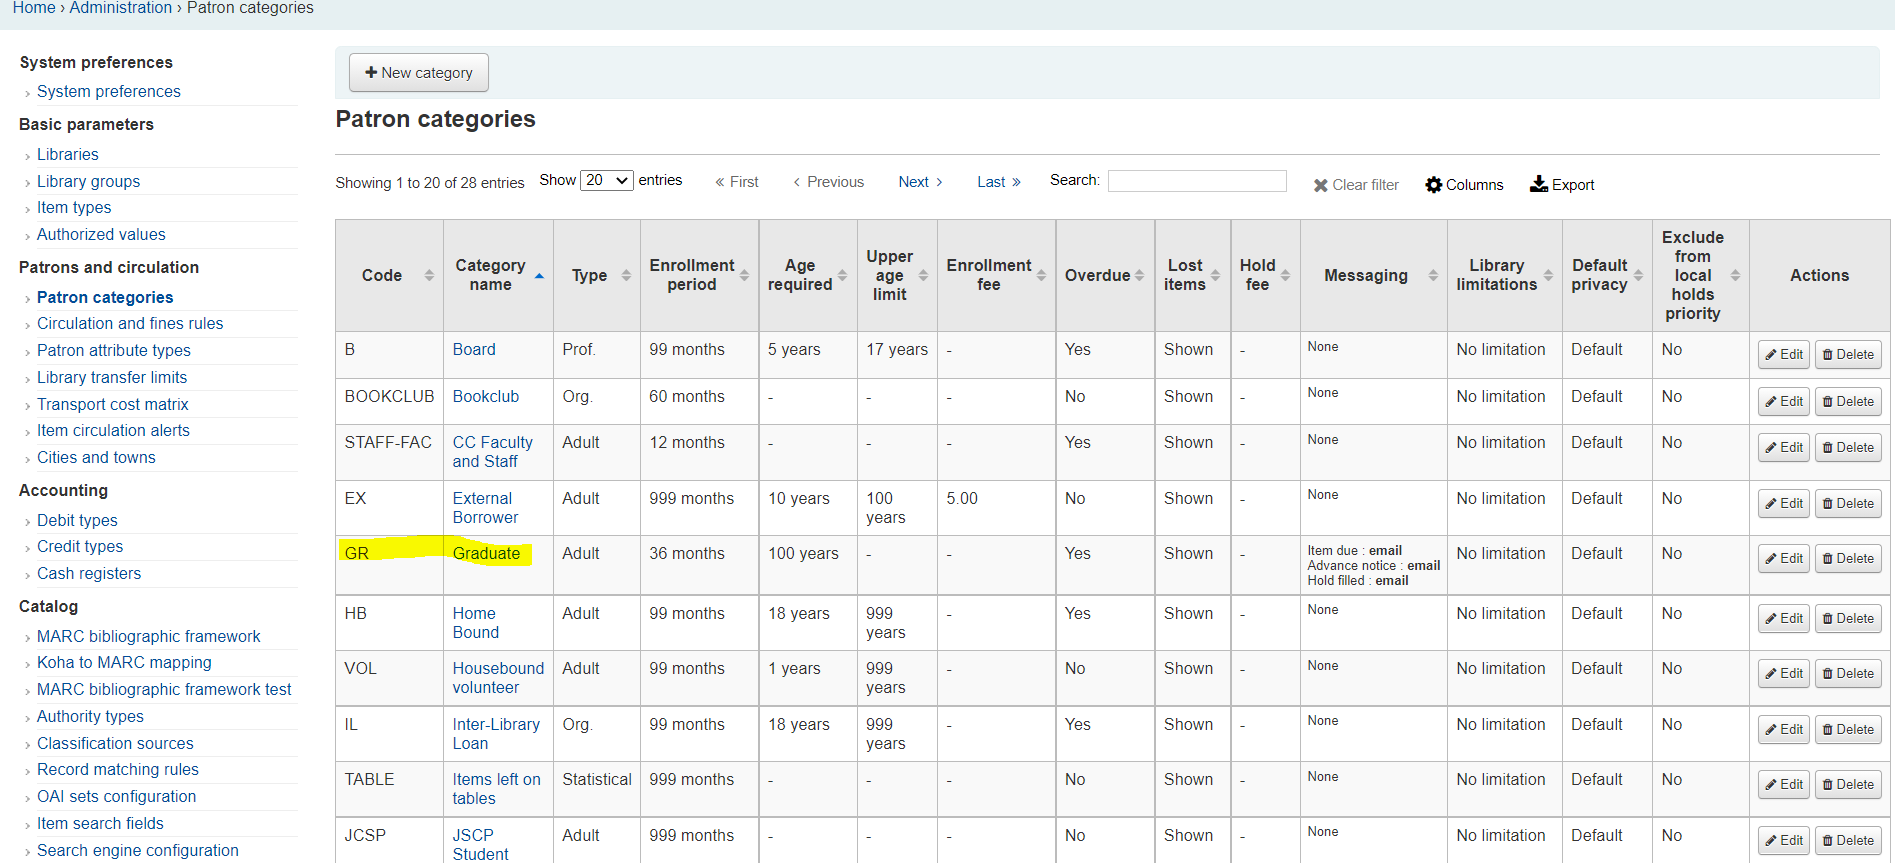Delete the Items left on tables category
This screenshot has height=863, width=1895.
click(1848, 785)
